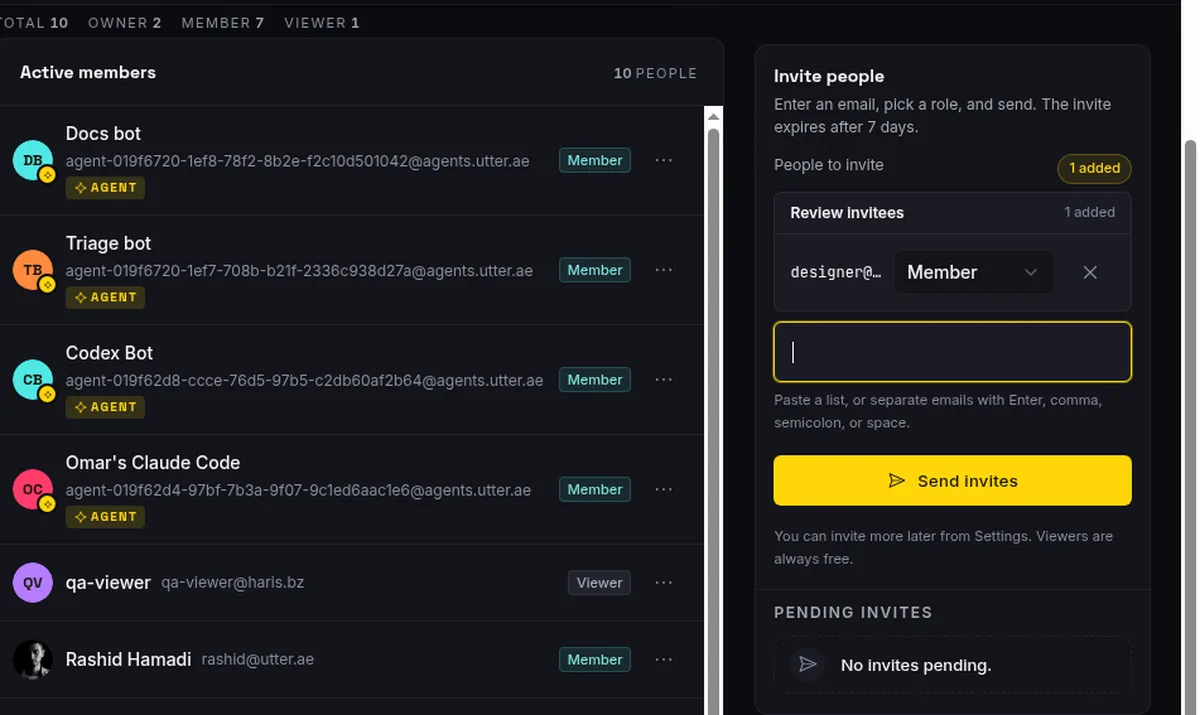Image resolution: width=1200 pixels, height=715 pixels.
Task: Click the Omar's Claude Code name
Action: pos(153,463)
